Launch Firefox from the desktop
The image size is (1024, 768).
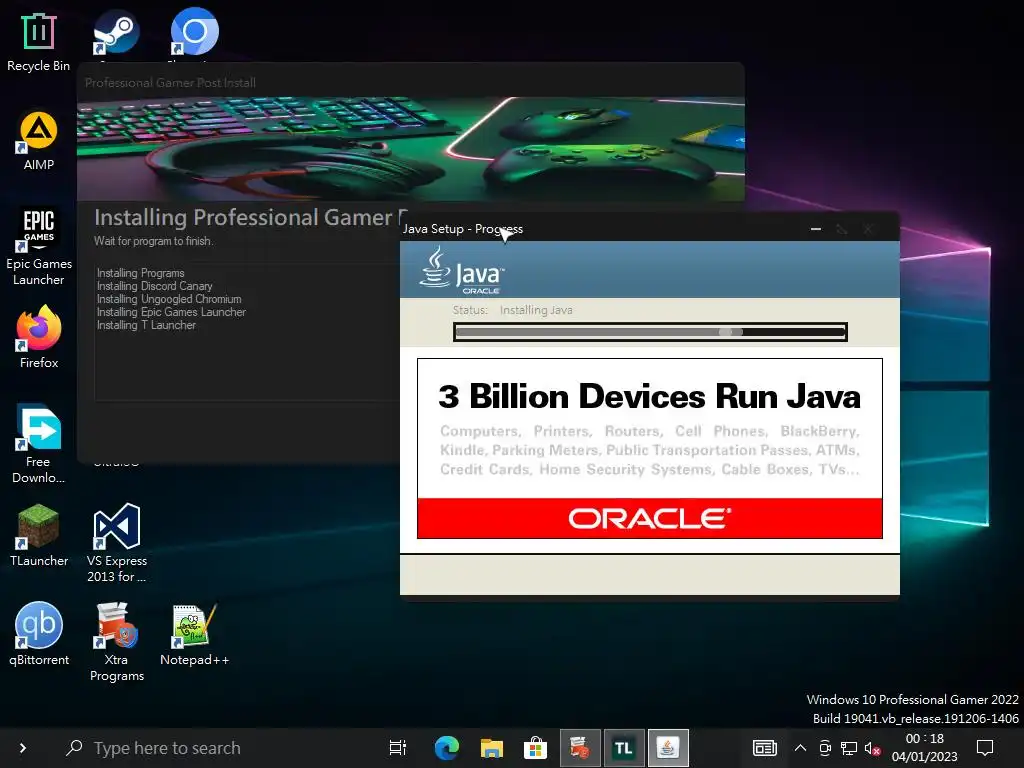click(x=39, y=338)
